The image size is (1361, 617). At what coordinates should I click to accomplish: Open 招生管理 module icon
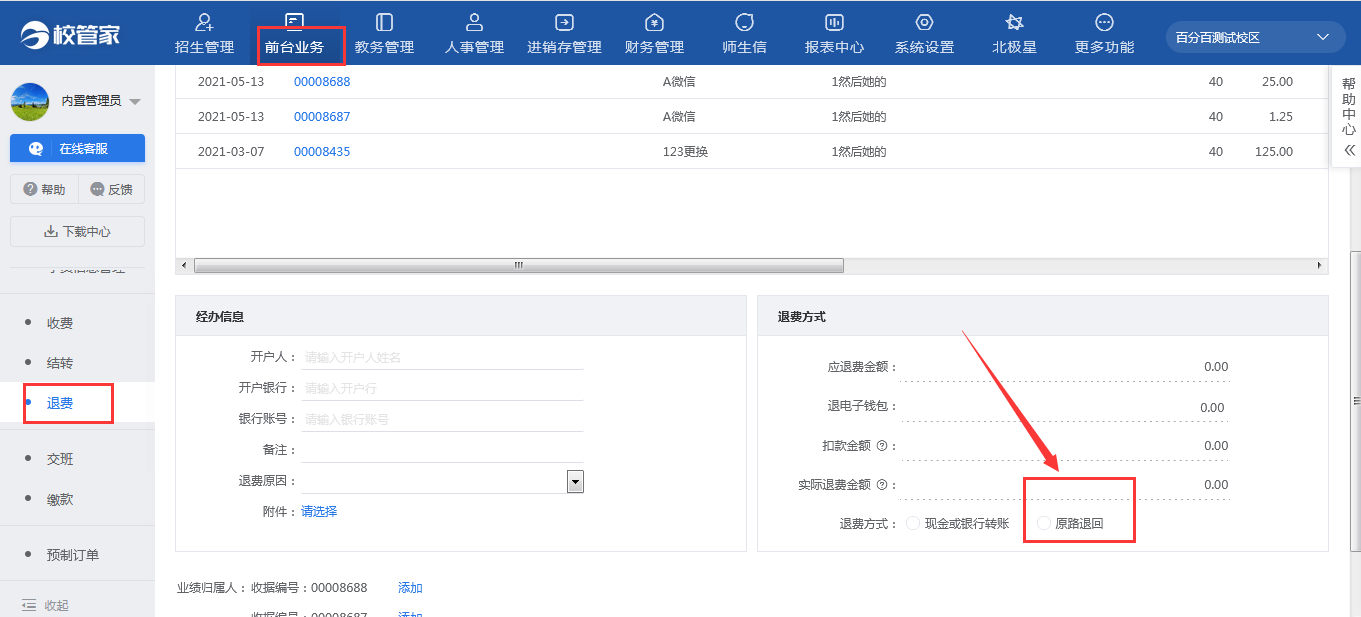point(204,22)
